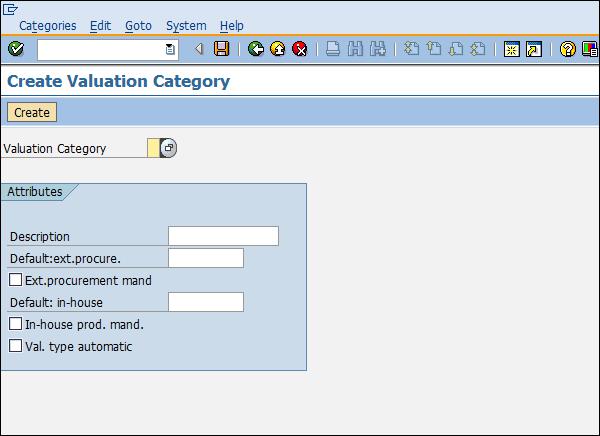The image size is (600, 436).
Task: Enable Ext.procurement mand checkbox
Action: [x=15, y=280]
